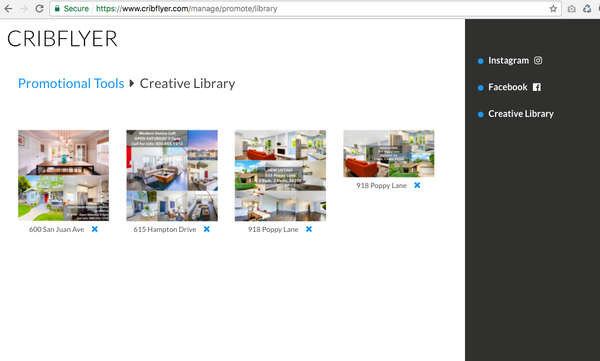600x361 pixels.
Task: Delete the small 918 Poppy Lane banner
Action: click(417, 185)
